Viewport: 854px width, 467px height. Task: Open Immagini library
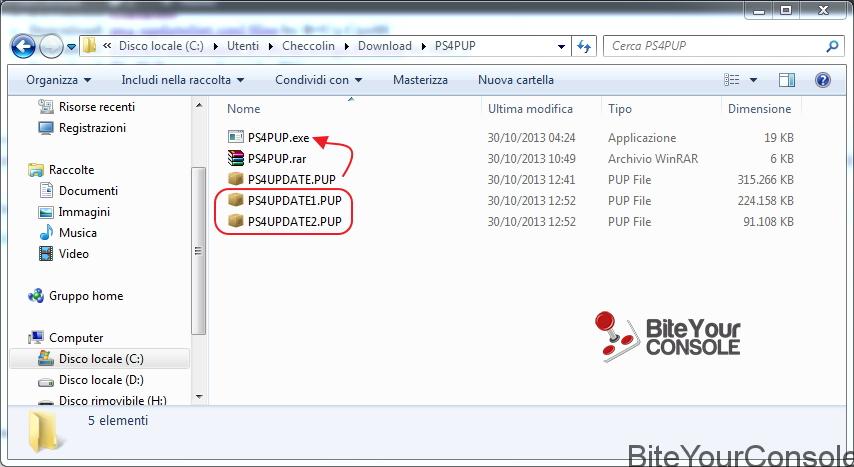pyautogui.click(x=84, y=212)
